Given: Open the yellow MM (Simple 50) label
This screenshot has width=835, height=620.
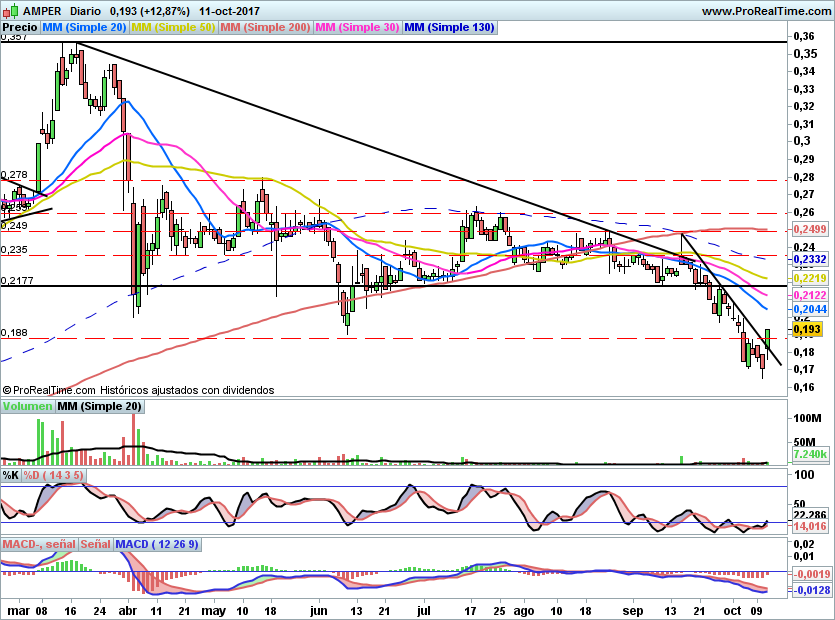Looking at the screenshot, I should (173, 27).
